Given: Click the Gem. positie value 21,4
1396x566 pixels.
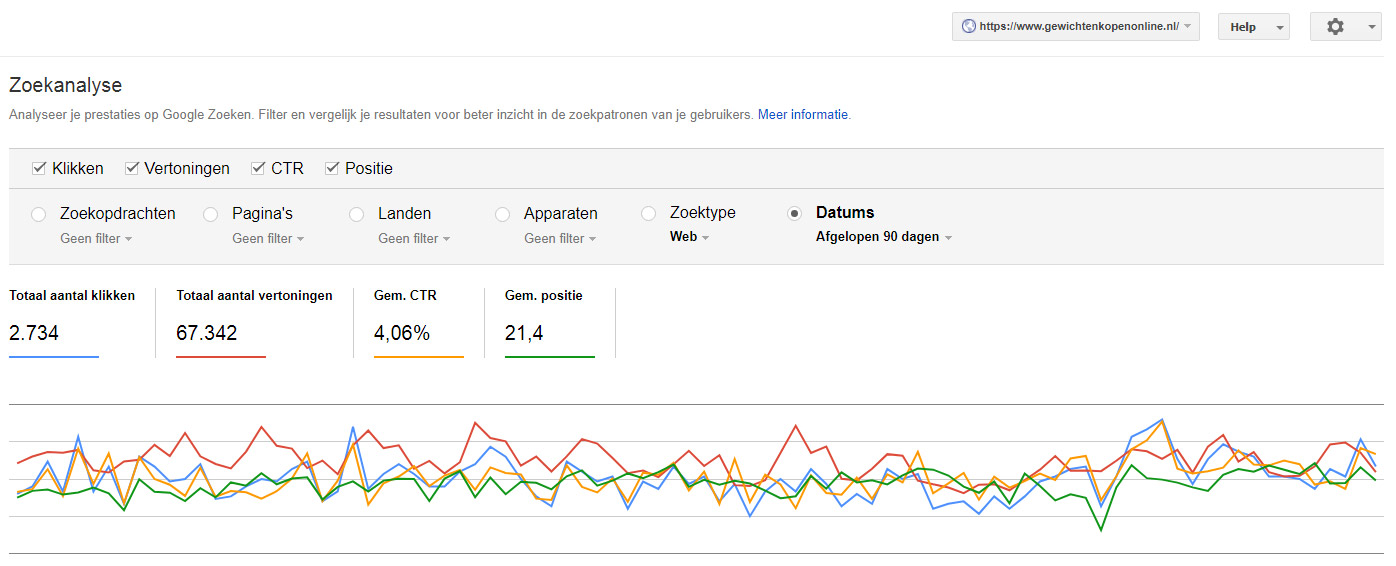Looking at the screenshot, I should pyautogui.click(x=524, y=333).
